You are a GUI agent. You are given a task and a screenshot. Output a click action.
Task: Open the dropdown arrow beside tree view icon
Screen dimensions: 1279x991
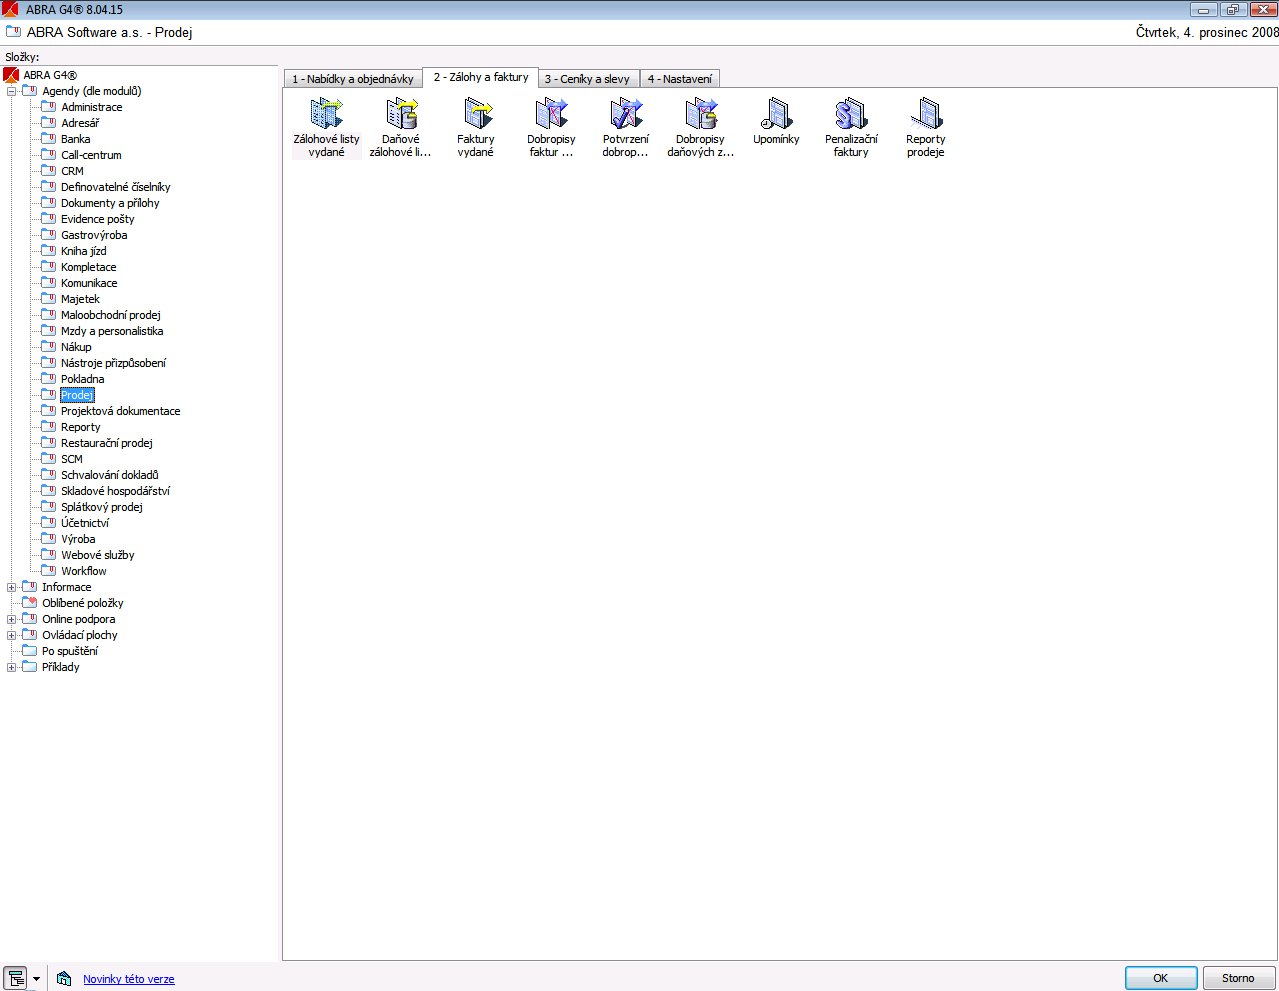click(37, 979)
